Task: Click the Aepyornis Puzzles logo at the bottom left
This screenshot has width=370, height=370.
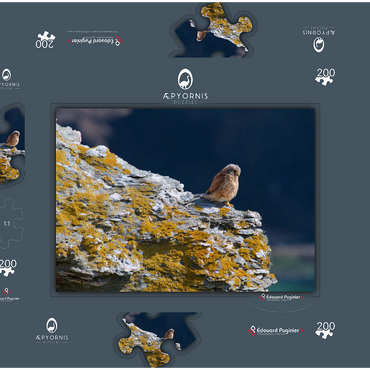Action: pos(52,330)
